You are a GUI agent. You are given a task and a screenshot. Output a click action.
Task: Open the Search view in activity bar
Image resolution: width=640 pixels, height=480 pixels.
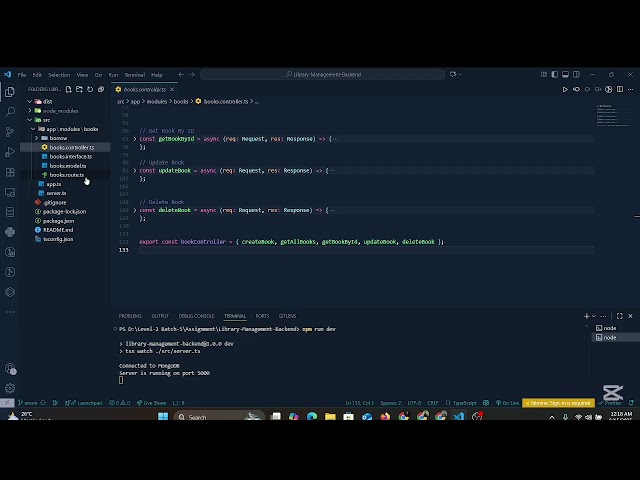click(x=10, y=112)
